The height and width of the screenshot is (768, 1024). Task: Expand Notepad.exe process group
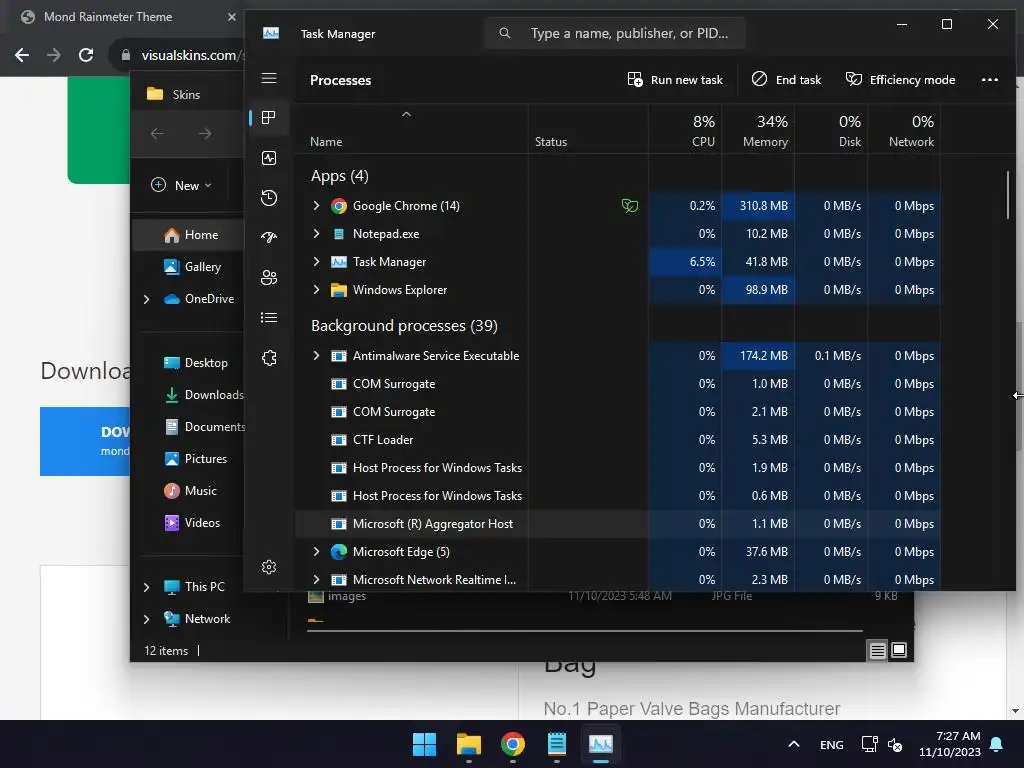click(317, 234)
